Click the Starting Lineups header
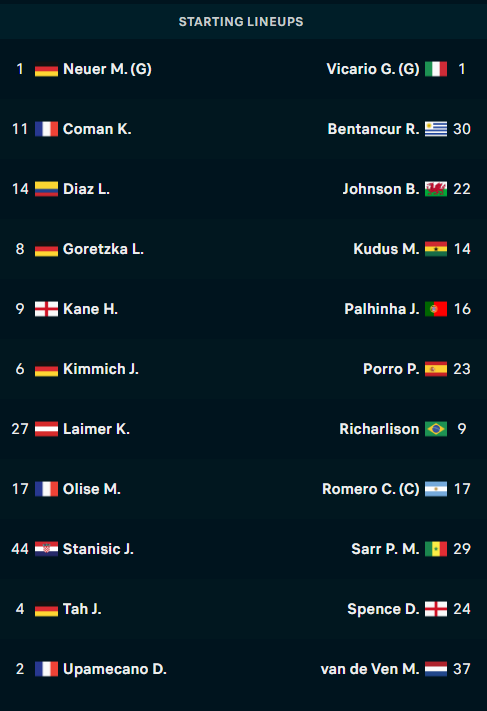487x711 pixels. click(241, 22)
